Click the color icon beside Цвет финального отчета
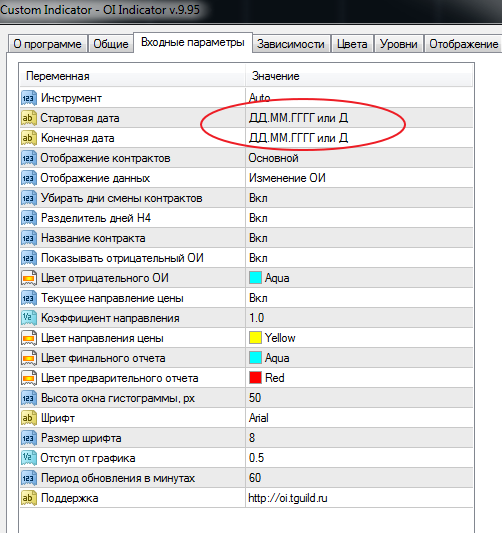The image size is (502, 533). click(29, 358)
